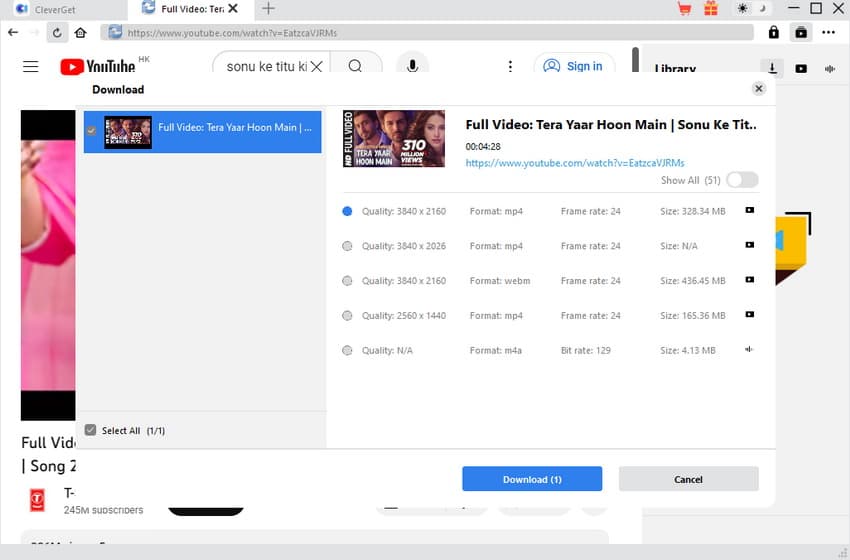Open the YouTube hamburger menu
This screenshot has height=560, width=850.
[31, 67]
